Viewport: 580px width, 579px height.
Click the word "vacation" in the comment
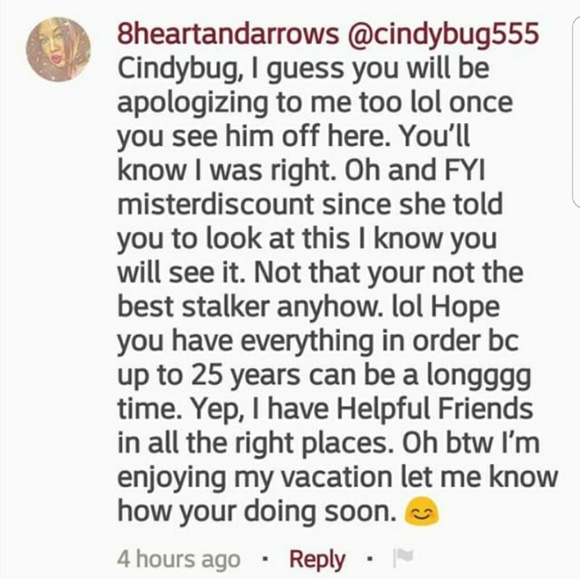(x=337, y=477)
